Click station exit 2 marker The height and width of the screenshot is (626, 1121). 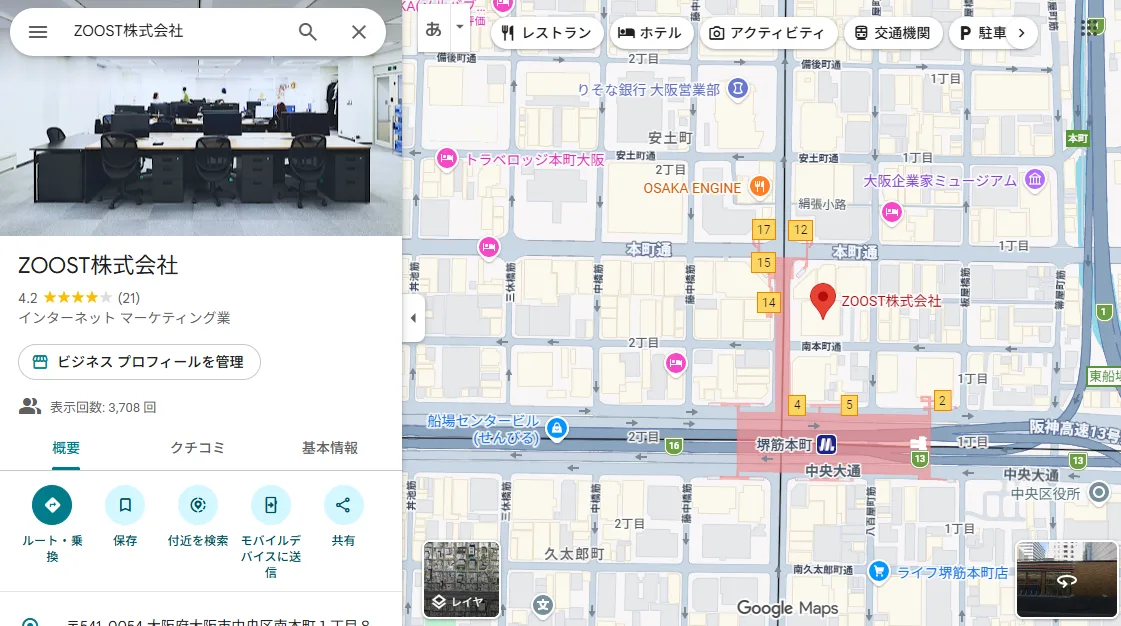point(942,401)
